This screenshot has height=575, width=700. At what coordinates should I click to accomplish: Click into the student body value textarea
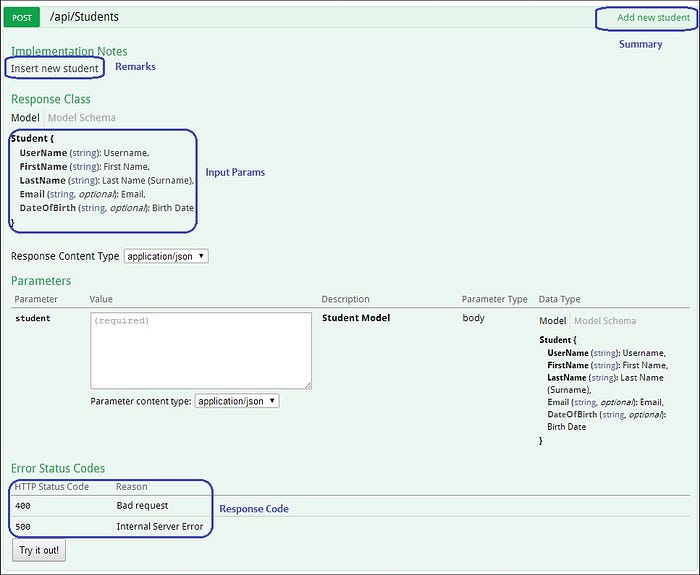click(201, 350)
